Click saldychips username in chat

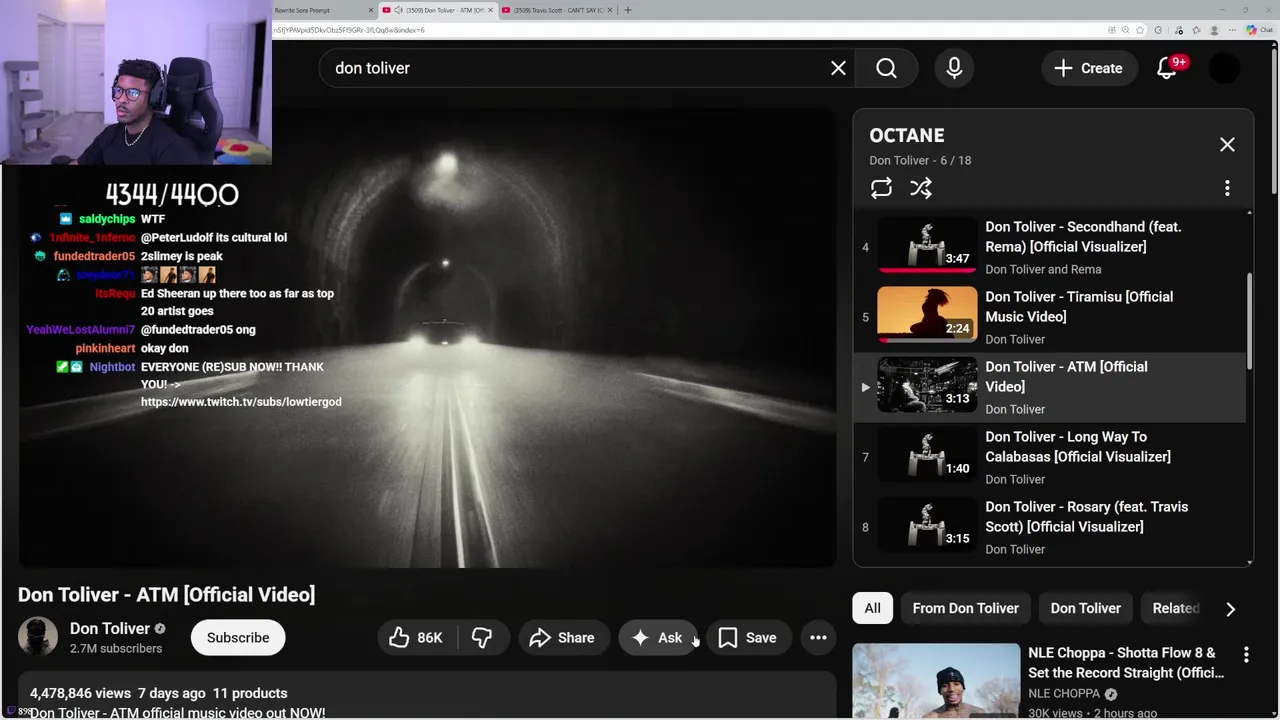coord(107,219)
